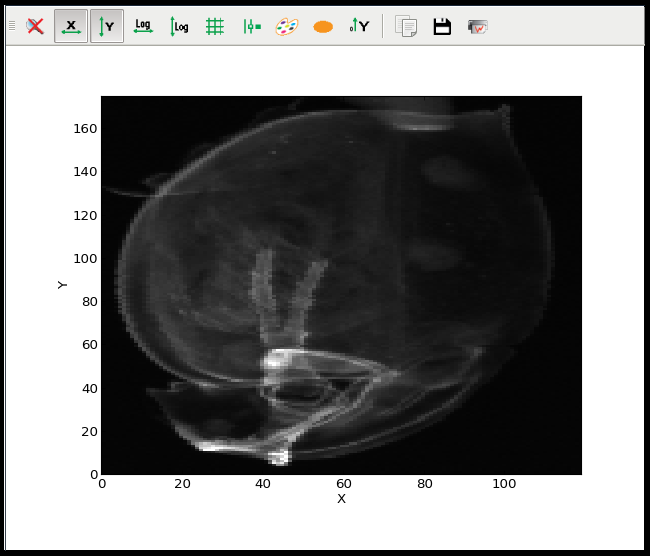Save the plot using floppy disk icon

(x=442, y=26)
